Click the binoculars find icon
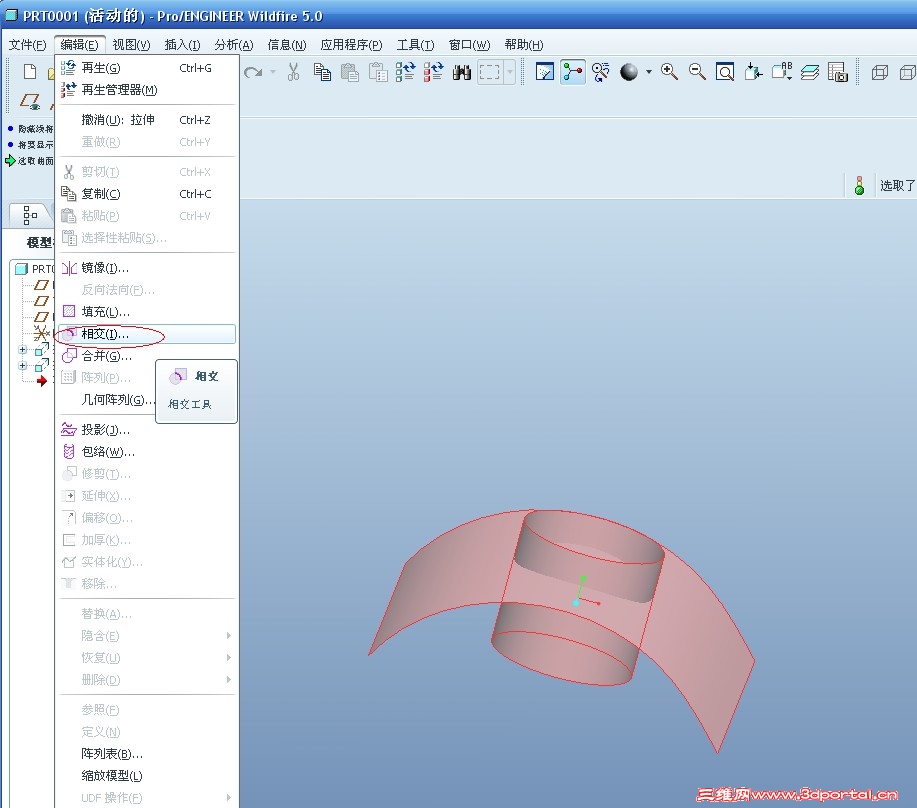Image resolution: width=917 pixels, height=808 pixels. (x=461, y=72)
